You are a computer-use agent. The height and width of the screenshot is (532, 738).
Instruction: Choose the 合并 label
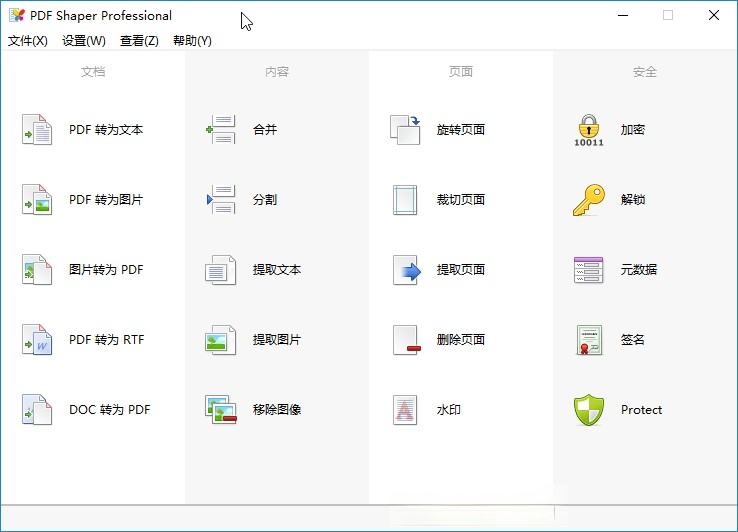coord(265,129)
